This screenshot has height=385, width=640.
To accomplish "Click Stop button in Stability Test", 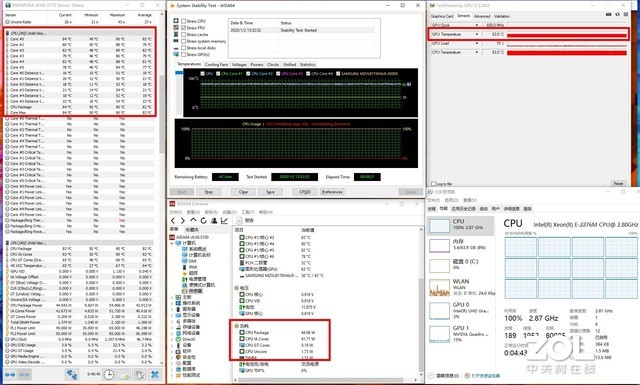I will pyautogui.click(x=209, y=192).
